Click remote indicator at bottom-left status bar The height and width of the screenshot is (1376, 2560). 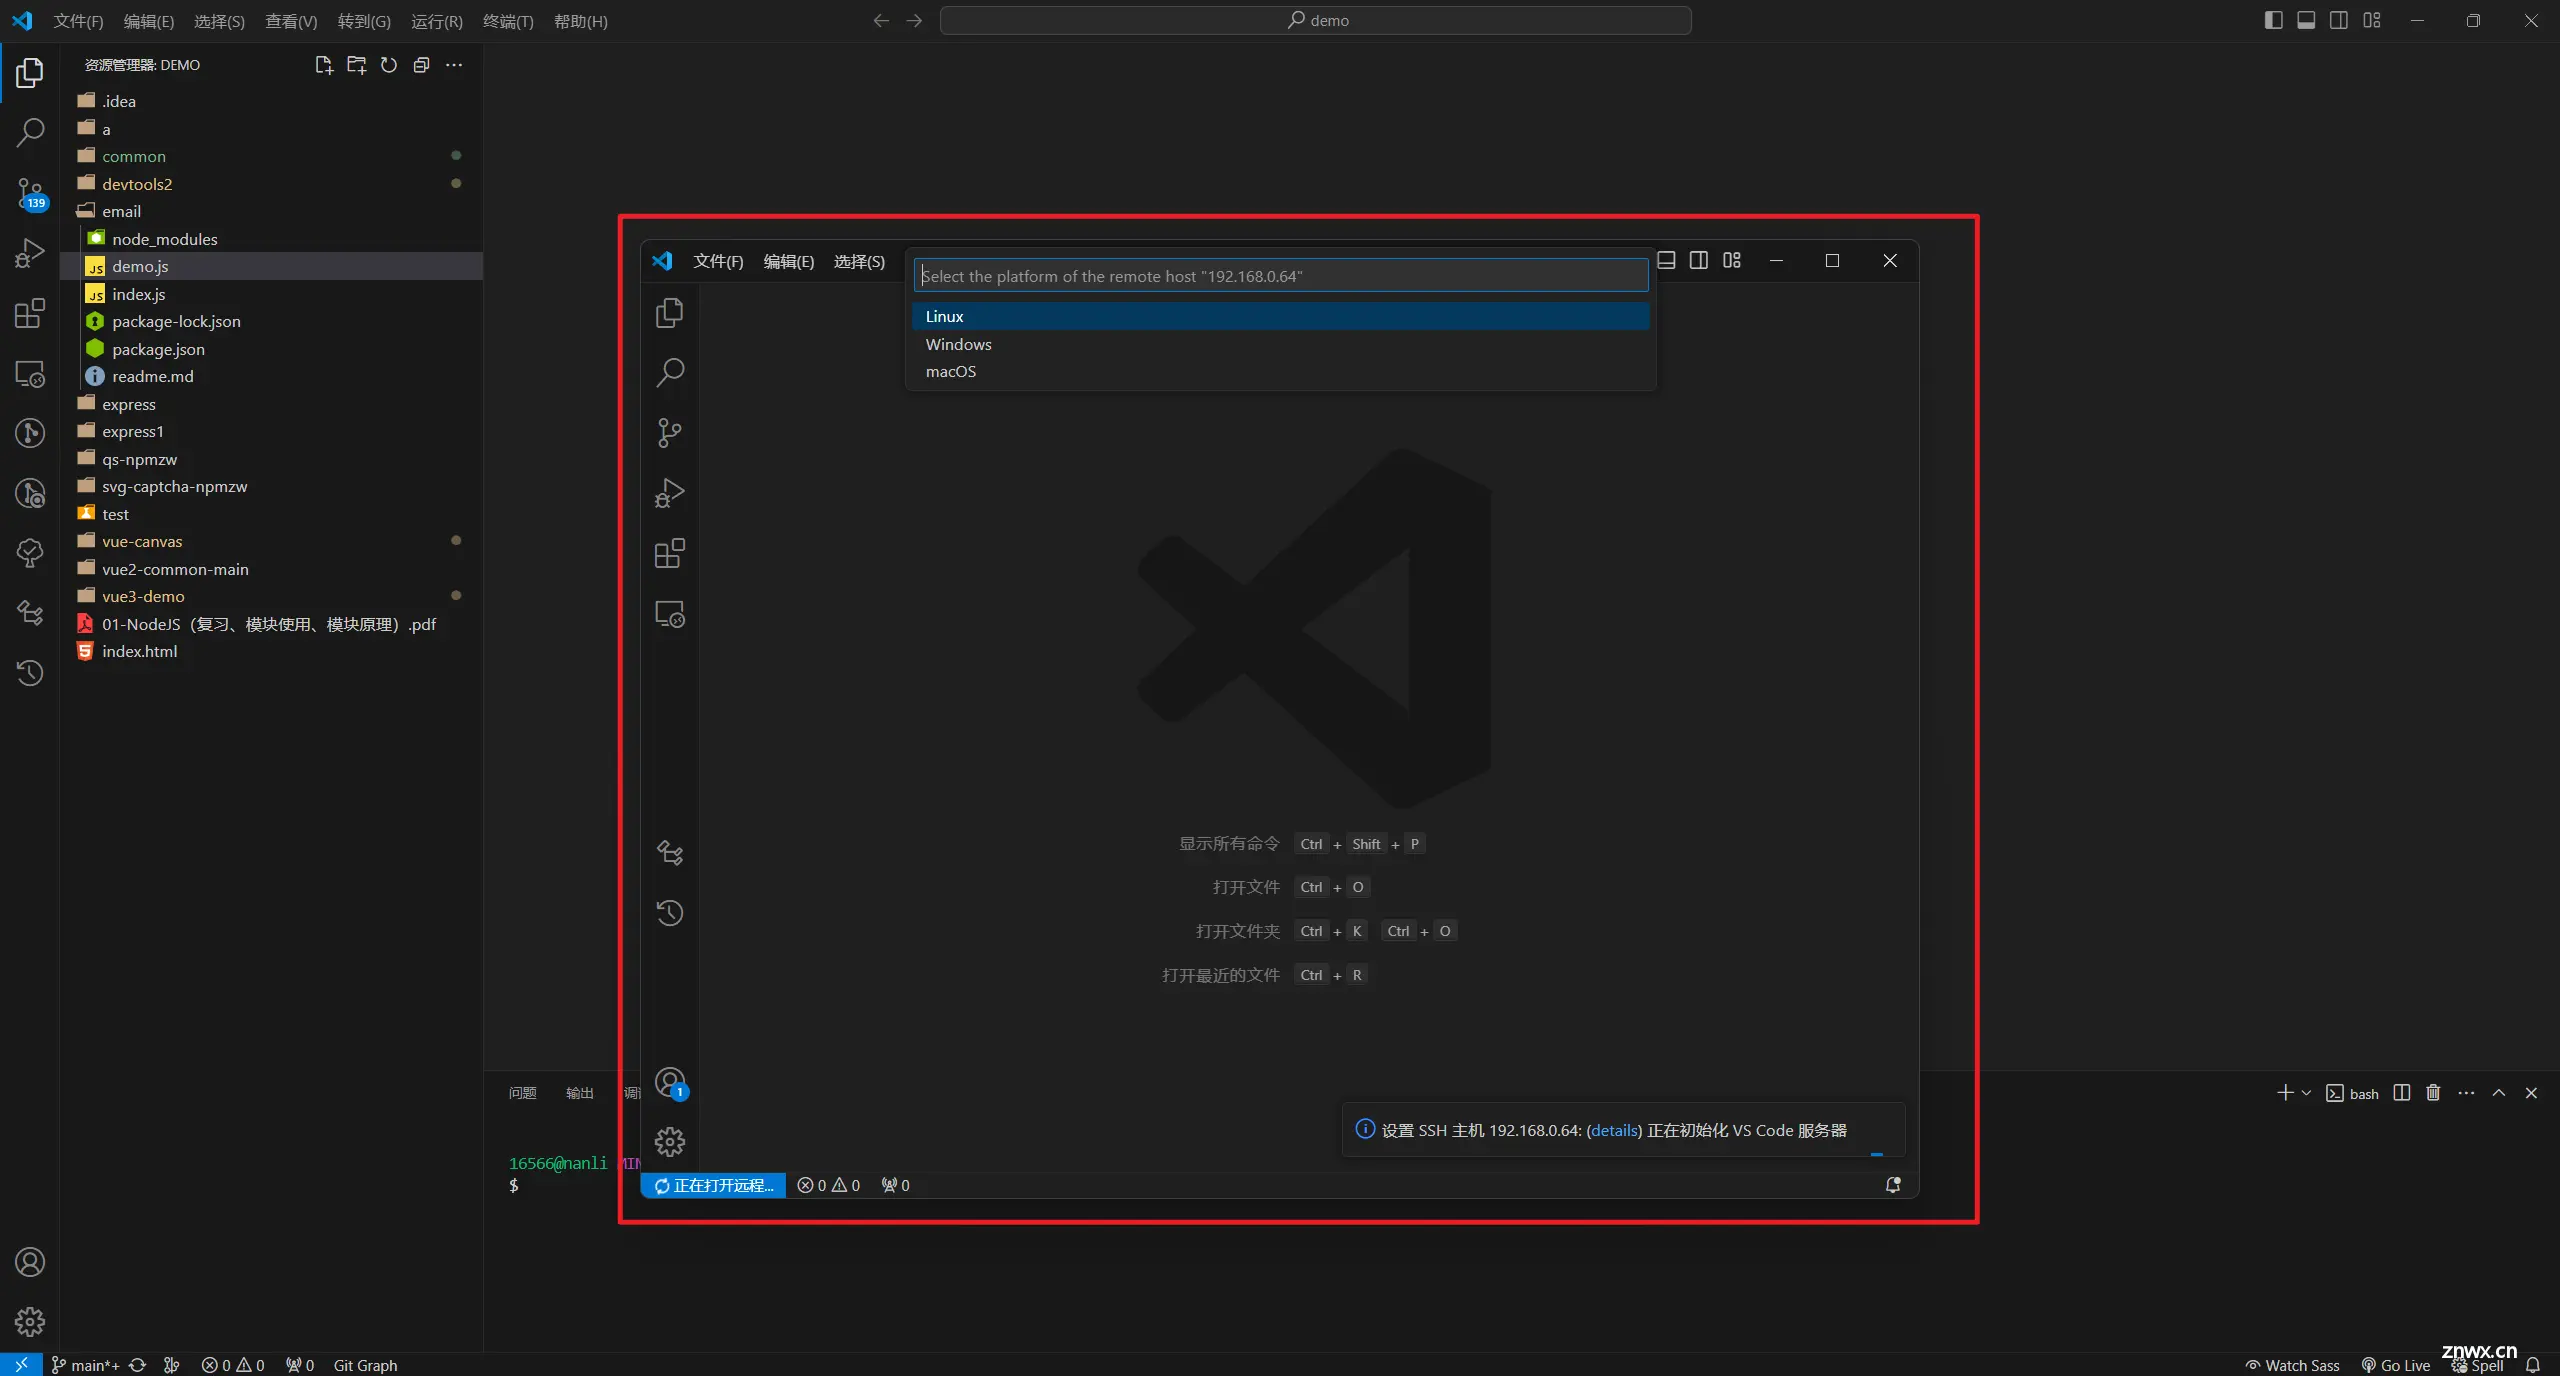coord(21,1365)
